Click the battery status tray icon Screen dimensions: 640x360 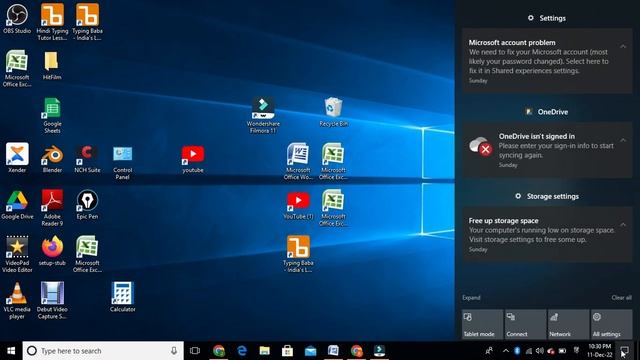coord(562,351)
